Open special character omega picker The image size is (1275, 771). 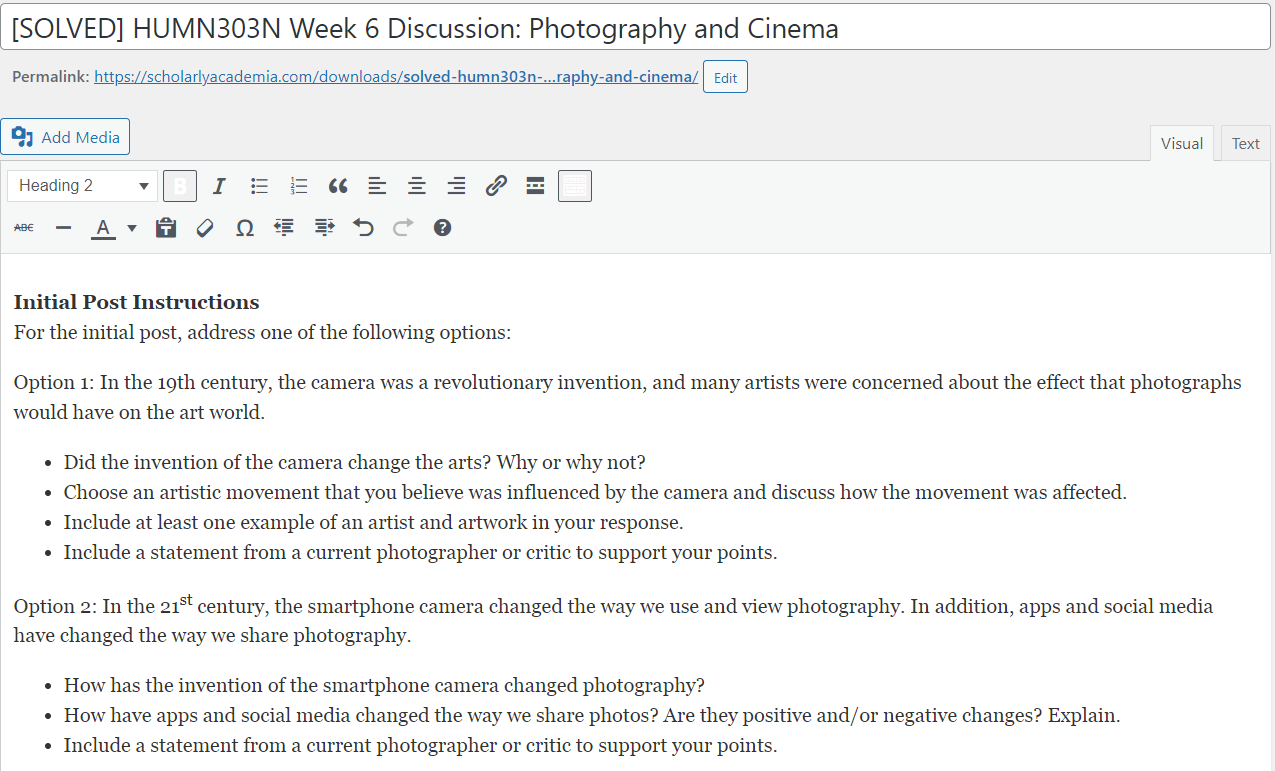tap(245, 228)
